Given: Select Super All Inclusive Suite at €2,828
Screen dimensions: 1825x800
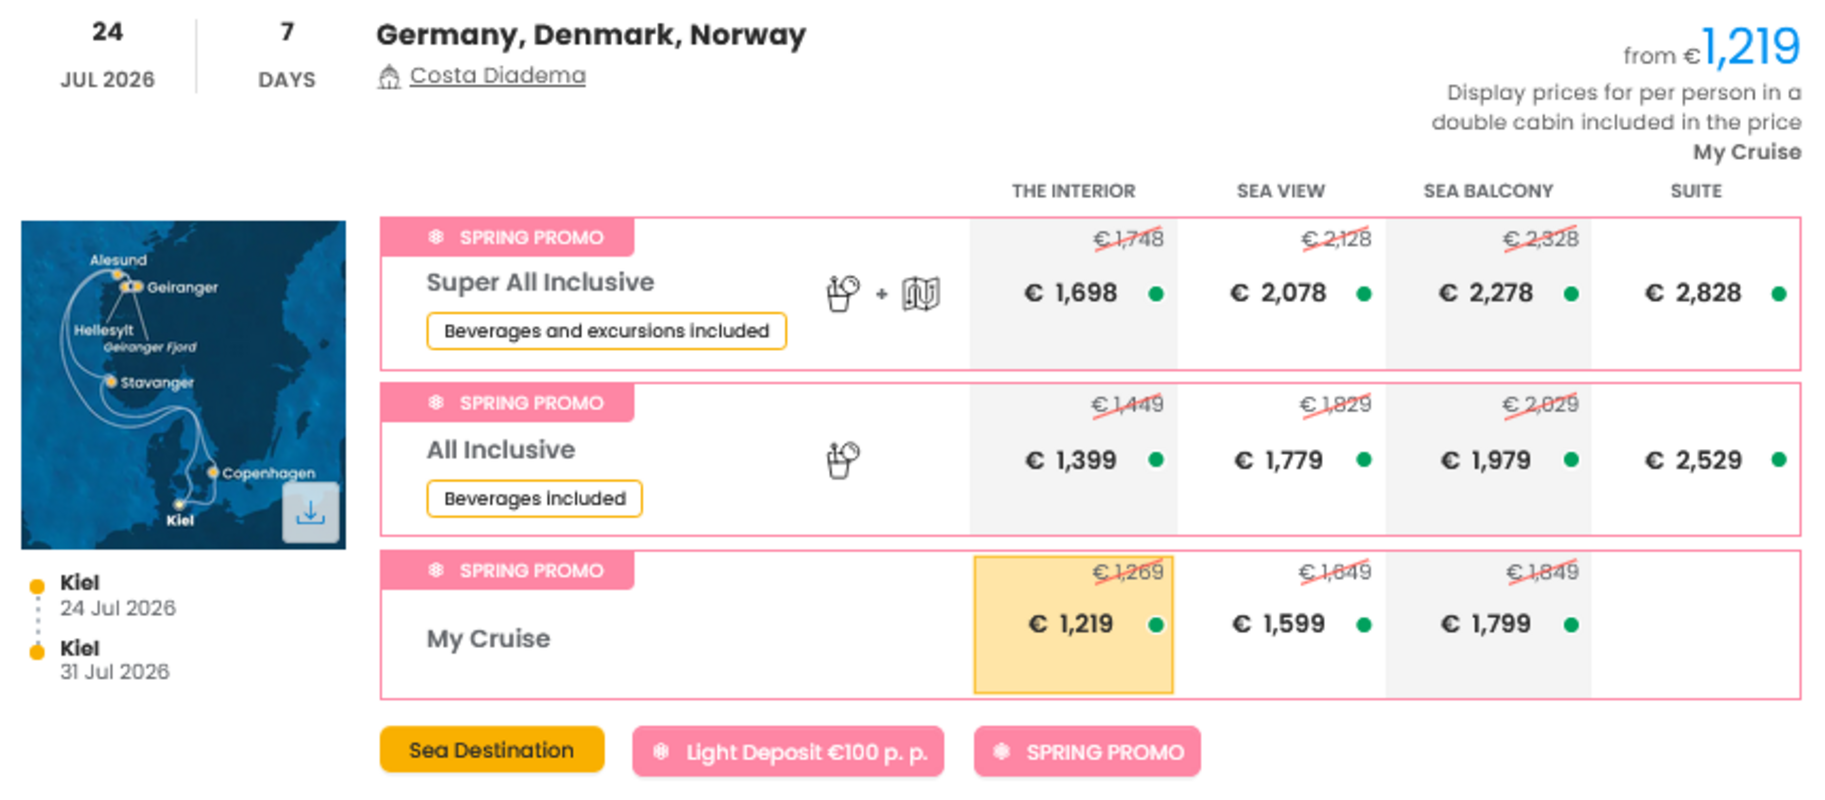Looking at the screenshot, I should (x=1694, y=293).
